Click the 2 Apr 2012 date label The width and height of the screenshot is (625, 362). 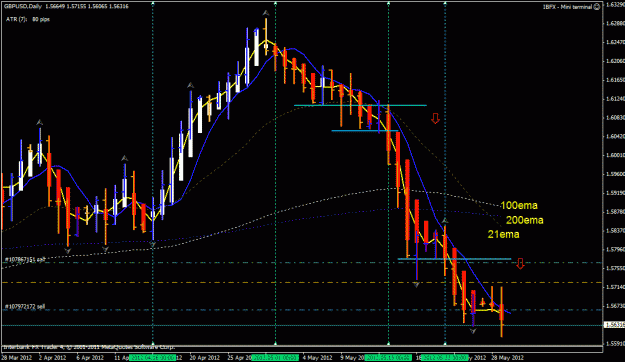pyautogui.click(x=53, y=358)
